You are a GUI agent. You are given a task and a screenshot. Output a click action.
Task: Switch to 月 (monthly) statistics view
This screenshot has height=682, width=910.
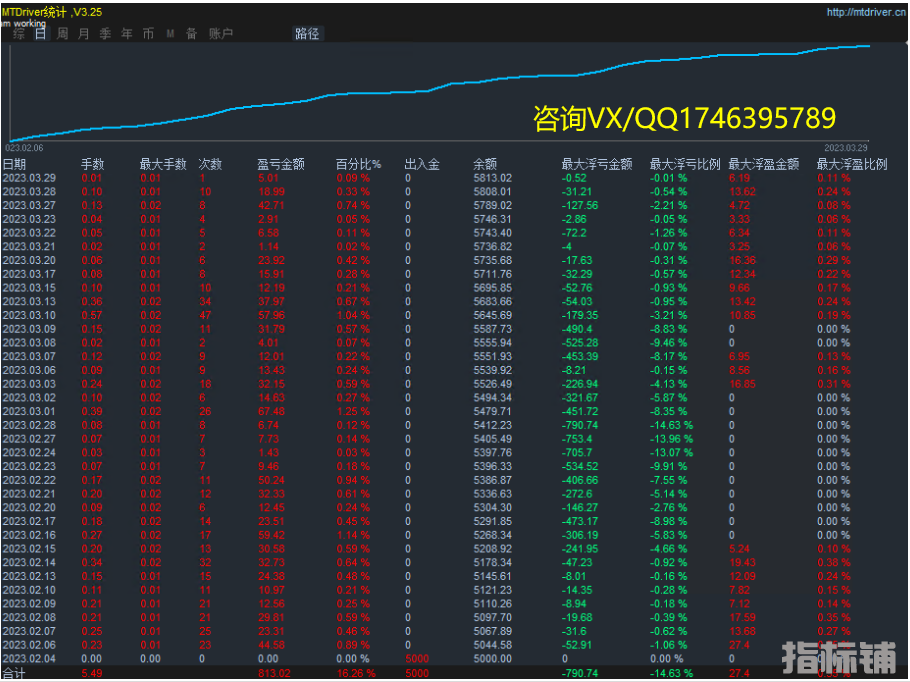click(x=83, y=34)
